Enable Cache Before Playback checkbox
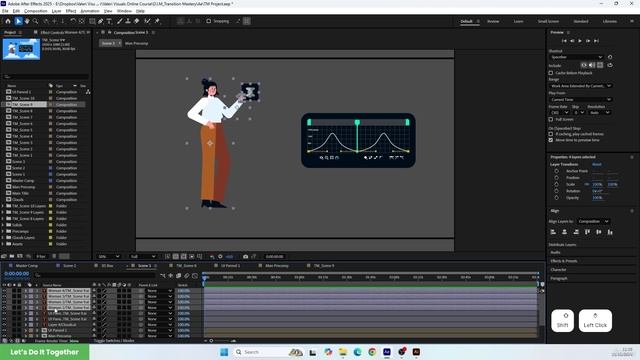 click(x=551, y=73)
